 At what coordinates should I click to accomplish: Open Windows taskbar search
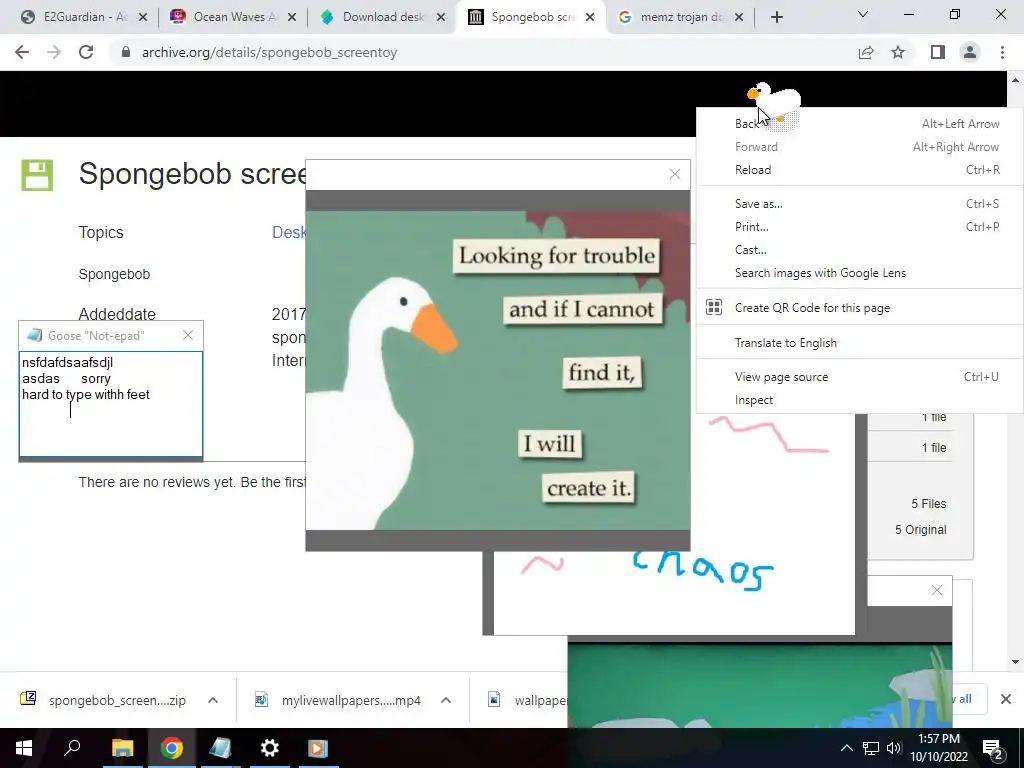72,748
